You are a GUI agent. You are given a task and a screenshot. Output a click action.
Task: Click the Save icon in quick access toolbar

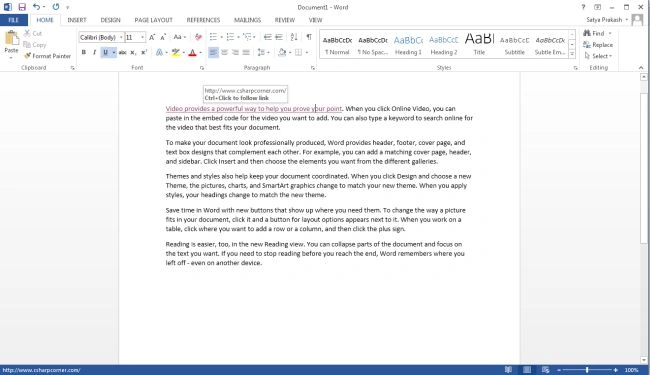pos(22,7)
